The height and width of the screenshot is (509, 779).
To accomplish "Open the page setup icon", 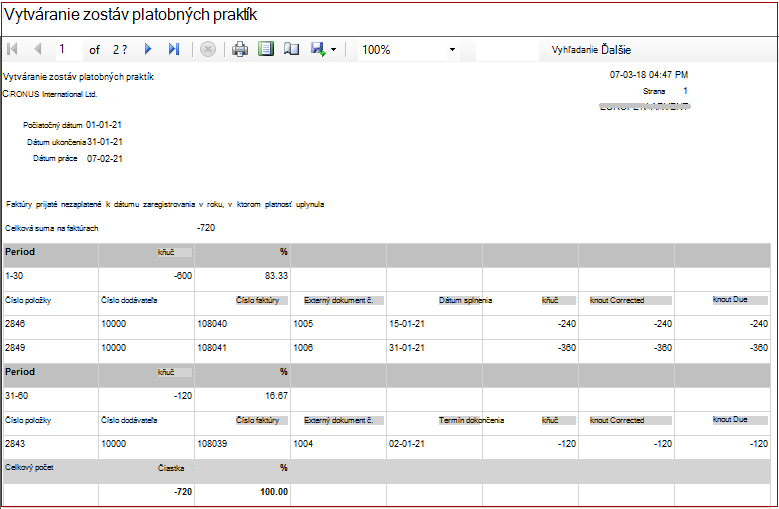I will 291,49.
